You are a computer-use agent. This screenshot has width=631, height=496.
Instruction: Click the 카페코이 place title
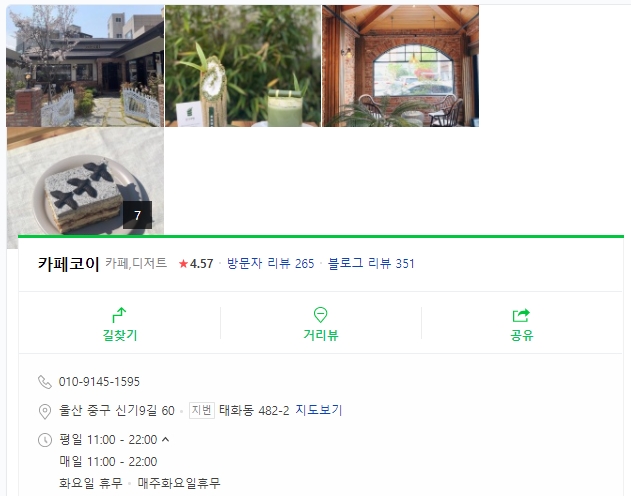68,264
